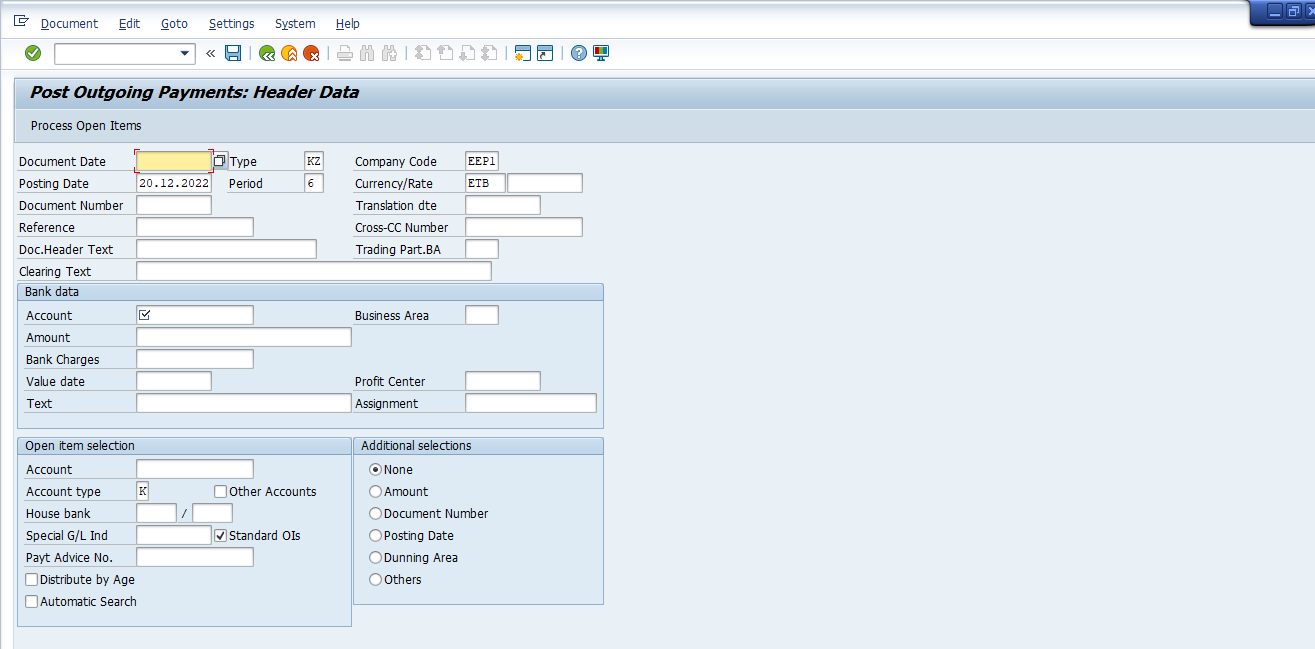Collapse the command field with the double-chevron
Screen dimensions: 1315x649
(210, 54)
